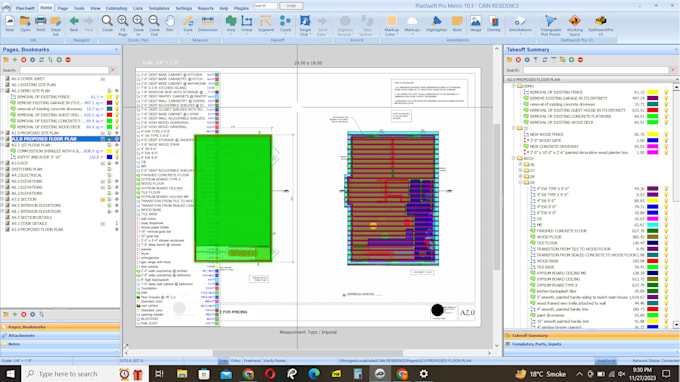
Task: Toggle lightbulb visibility for NEW WOOD FENCE
Action: 666,135
